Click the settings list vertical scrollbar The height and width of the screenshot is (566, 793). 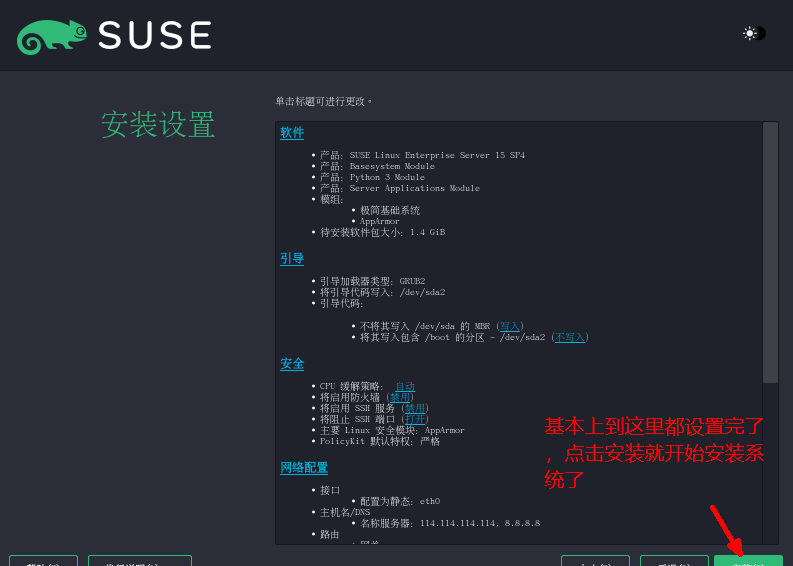coord(770,252)
